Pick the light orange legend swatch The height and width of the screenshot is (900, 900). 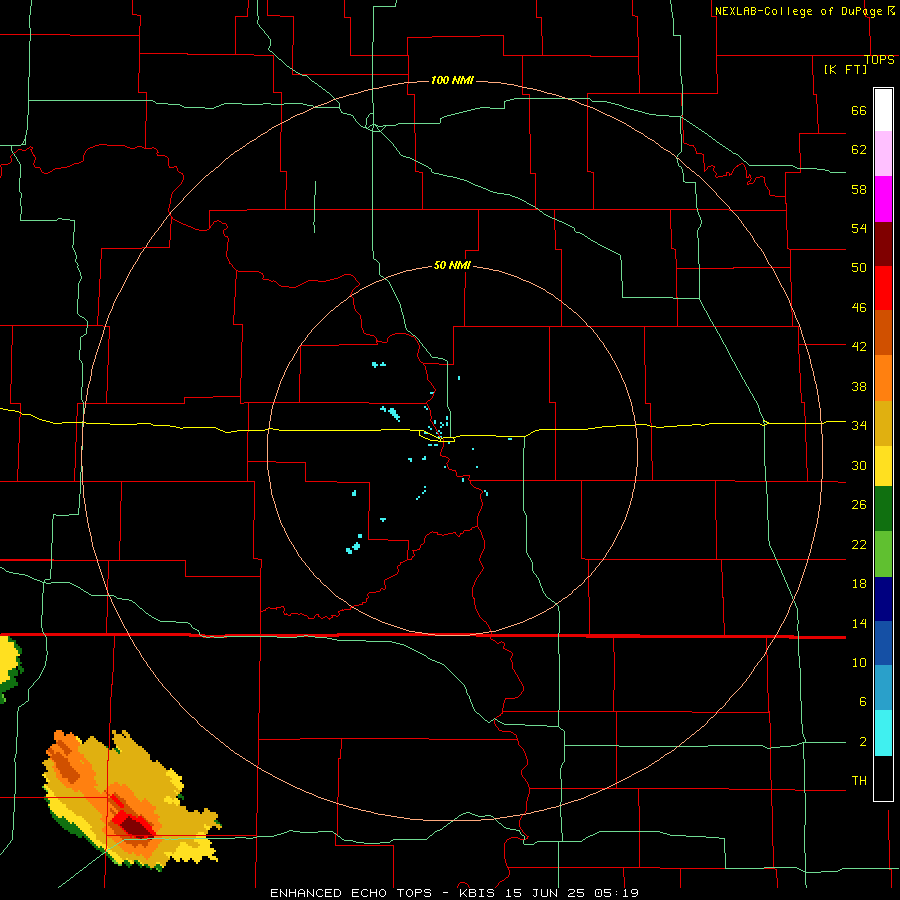tap(883, 378)
